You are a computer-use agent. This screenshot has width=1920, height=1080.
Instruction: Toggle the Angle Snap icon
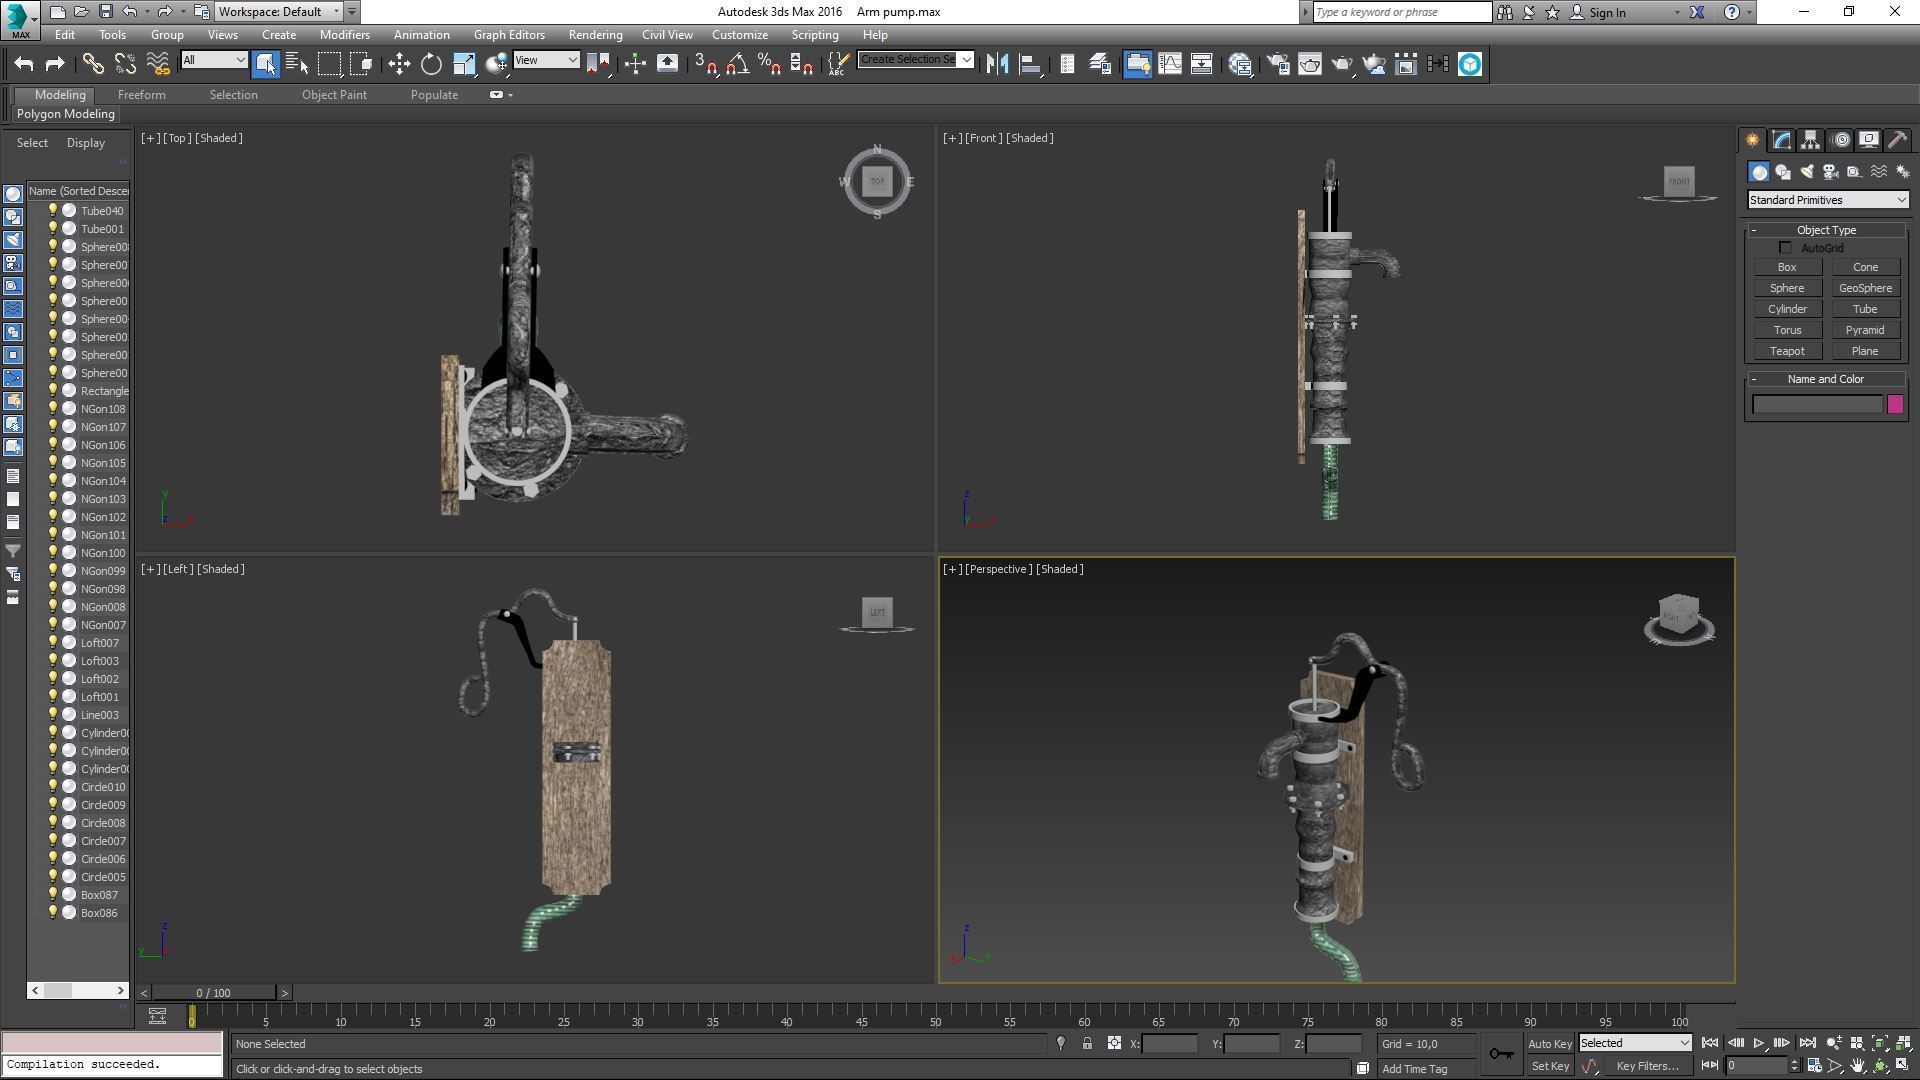[737, 64]
